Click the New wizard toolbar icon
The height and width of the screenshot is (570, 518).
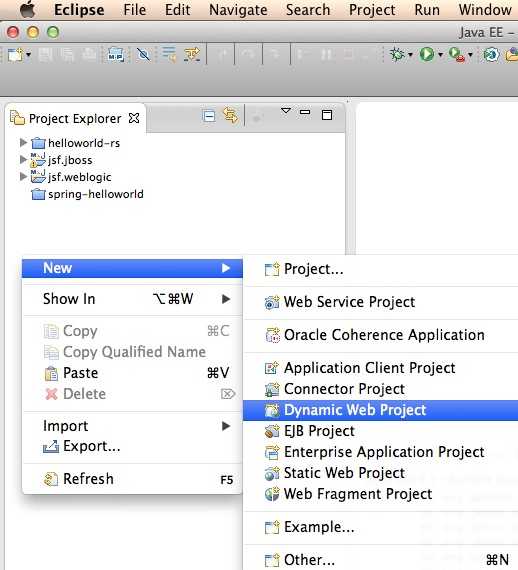pos(15,55)
